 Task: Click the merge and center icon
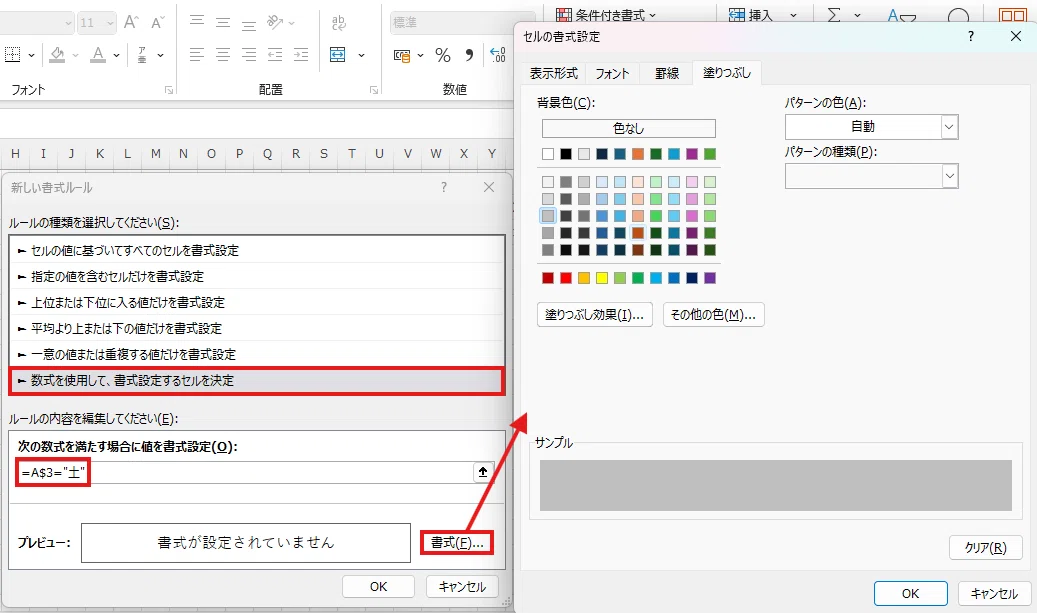pyautogui.click(x=338, y=55)
